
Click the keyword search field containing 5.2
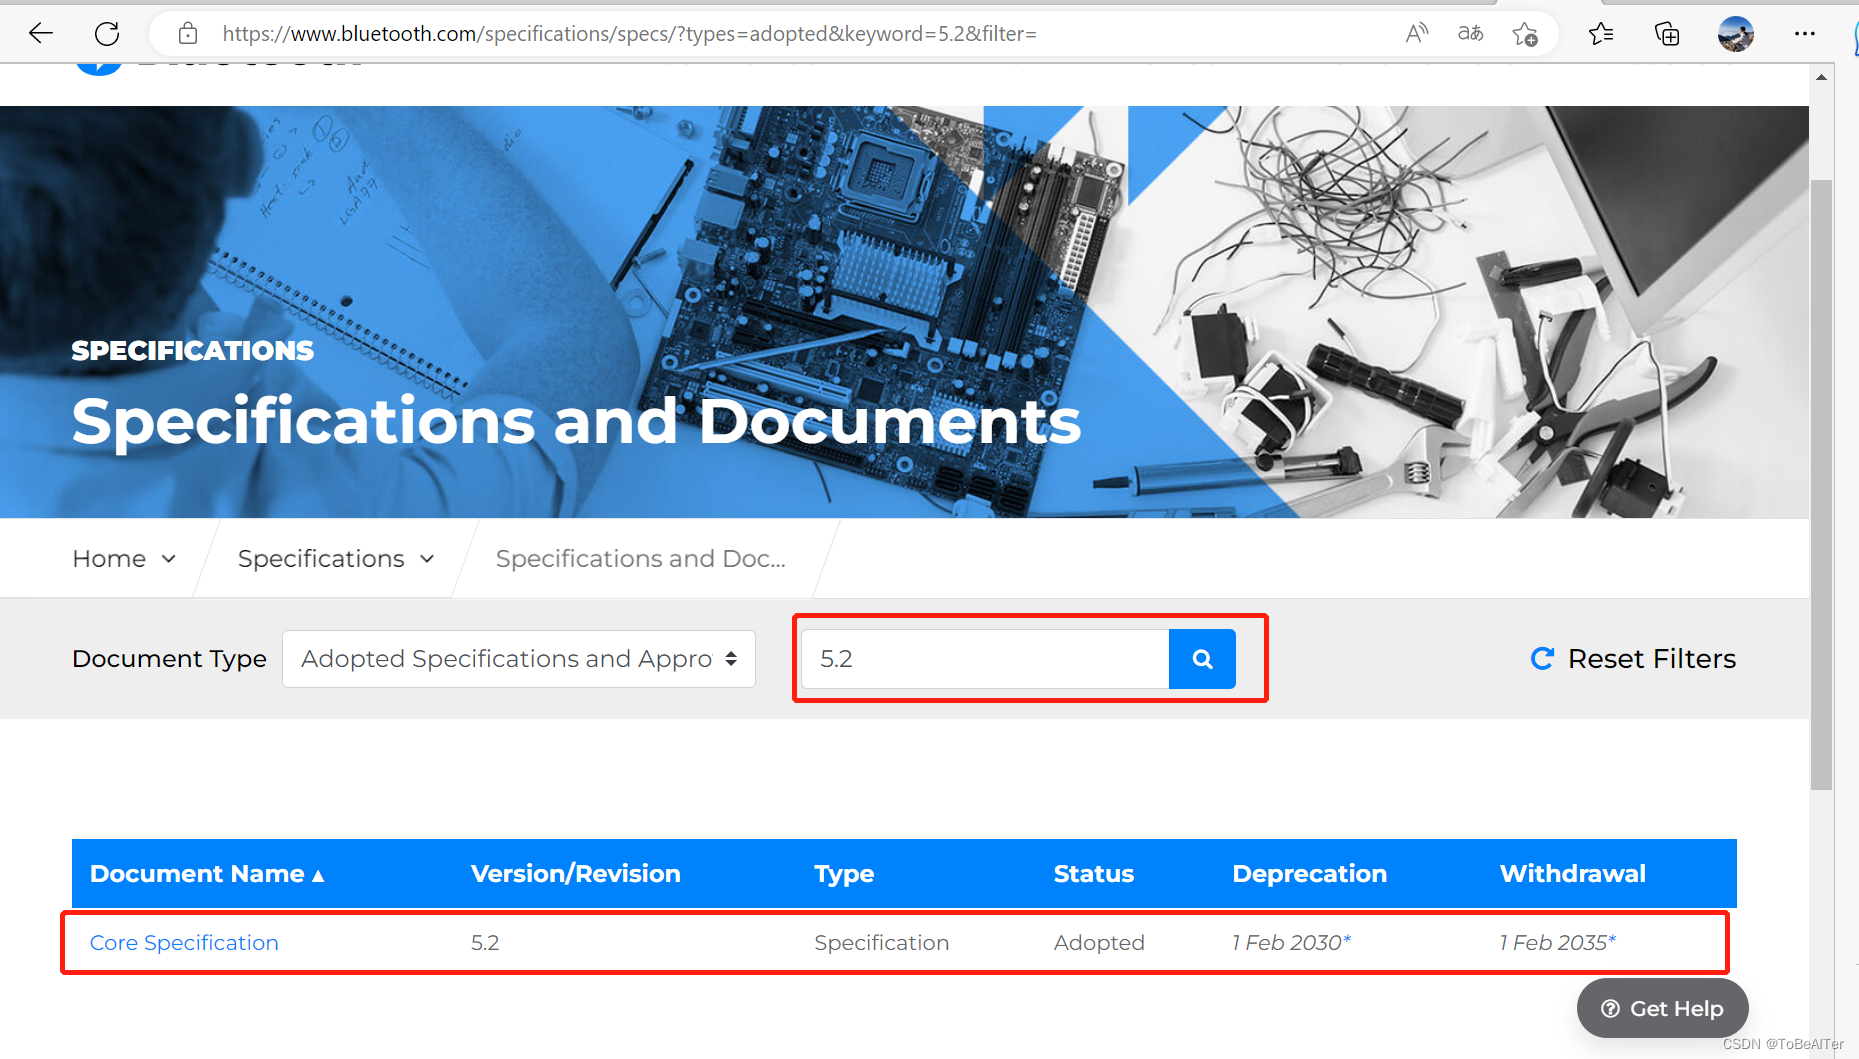click(985, 659)
